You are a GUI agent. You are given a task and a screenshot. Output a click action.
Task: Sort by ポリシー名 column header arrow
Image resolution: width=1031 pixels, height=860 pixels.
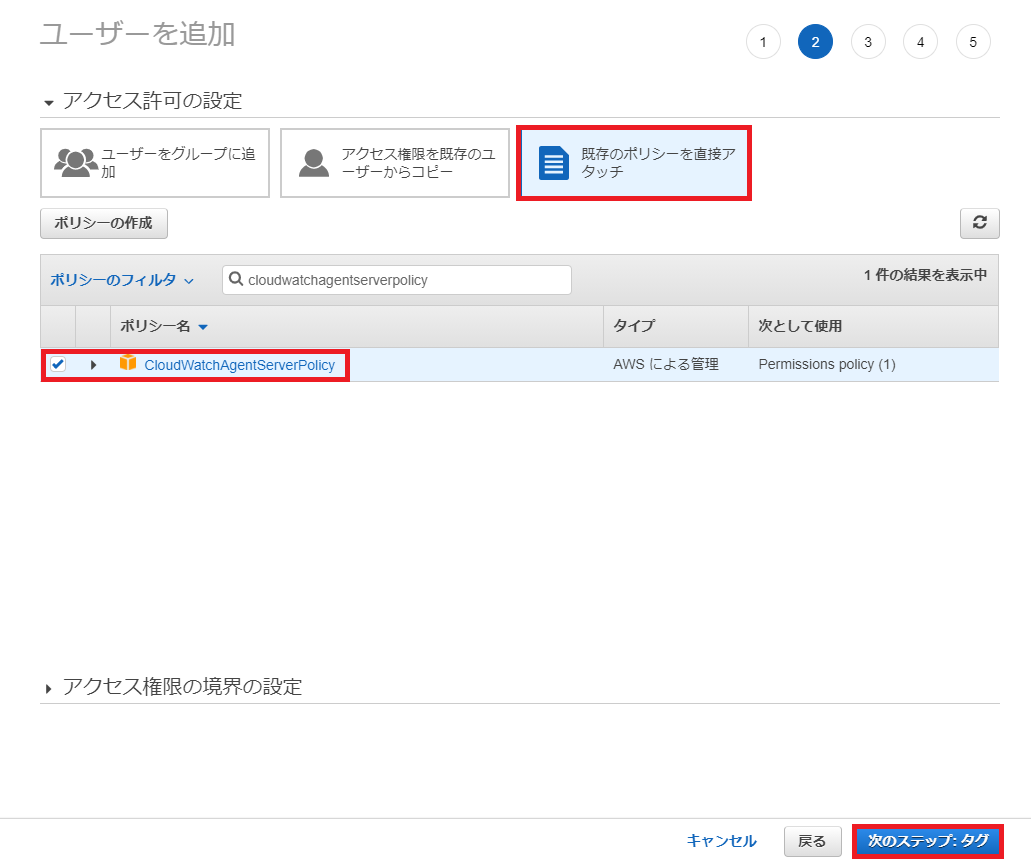203,327
